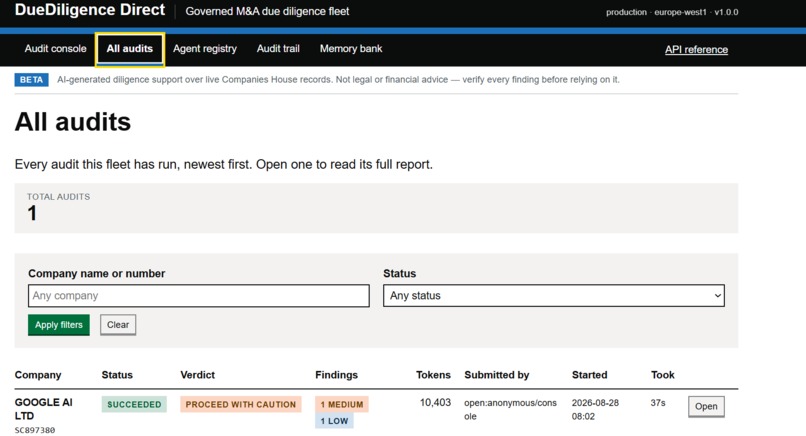
Task: Click the Tokens column header
Action: [433, 375]
